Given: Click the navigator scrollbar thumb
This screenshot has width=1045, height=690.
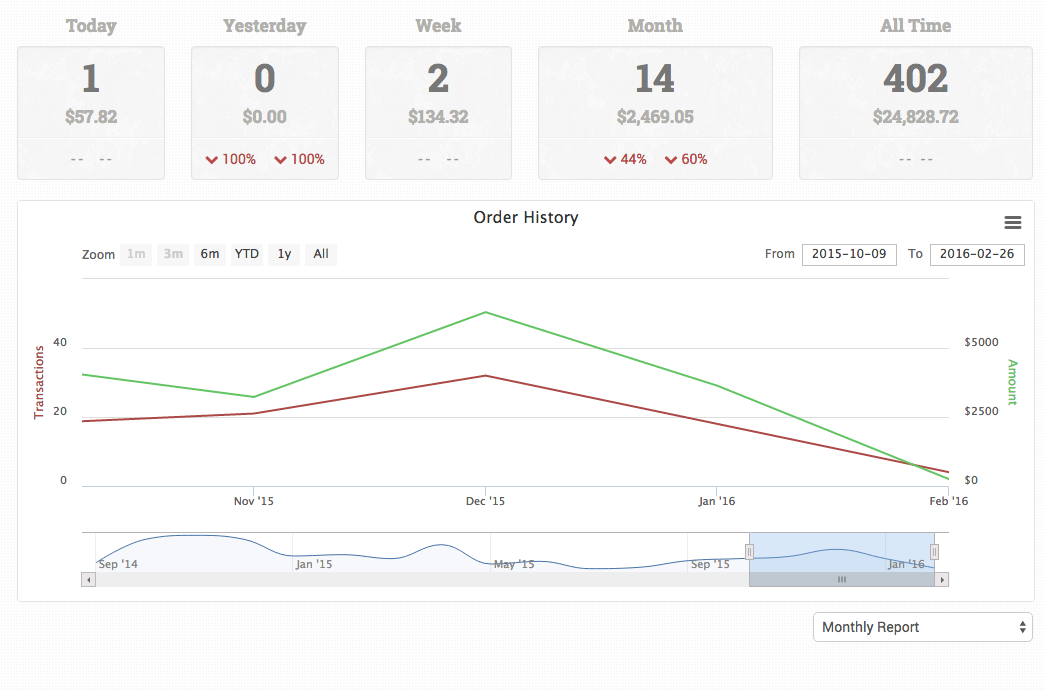Looking at the screenshot, I should [x=841, y=578].
